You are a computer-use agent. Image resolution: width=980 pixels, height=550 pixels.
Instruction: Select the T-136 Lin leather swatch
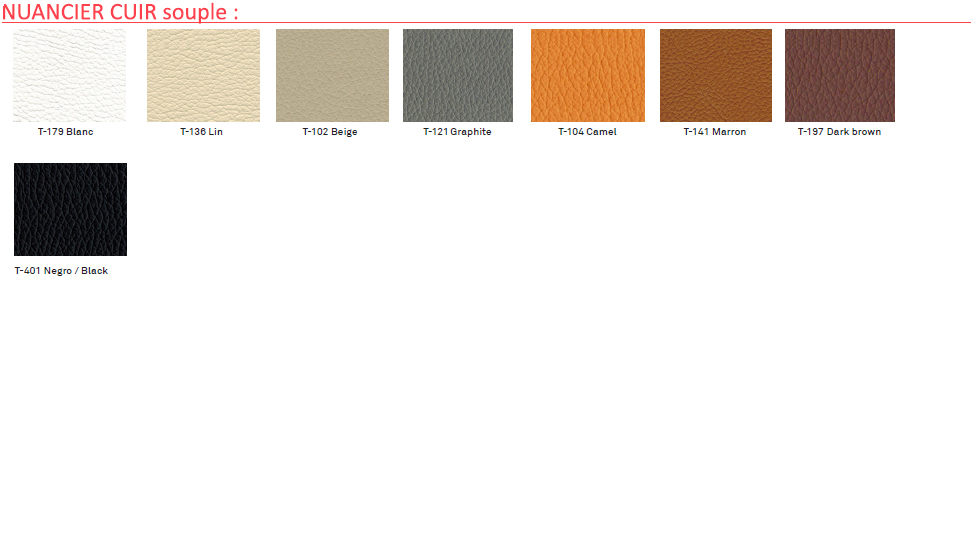tap(203, 75)
